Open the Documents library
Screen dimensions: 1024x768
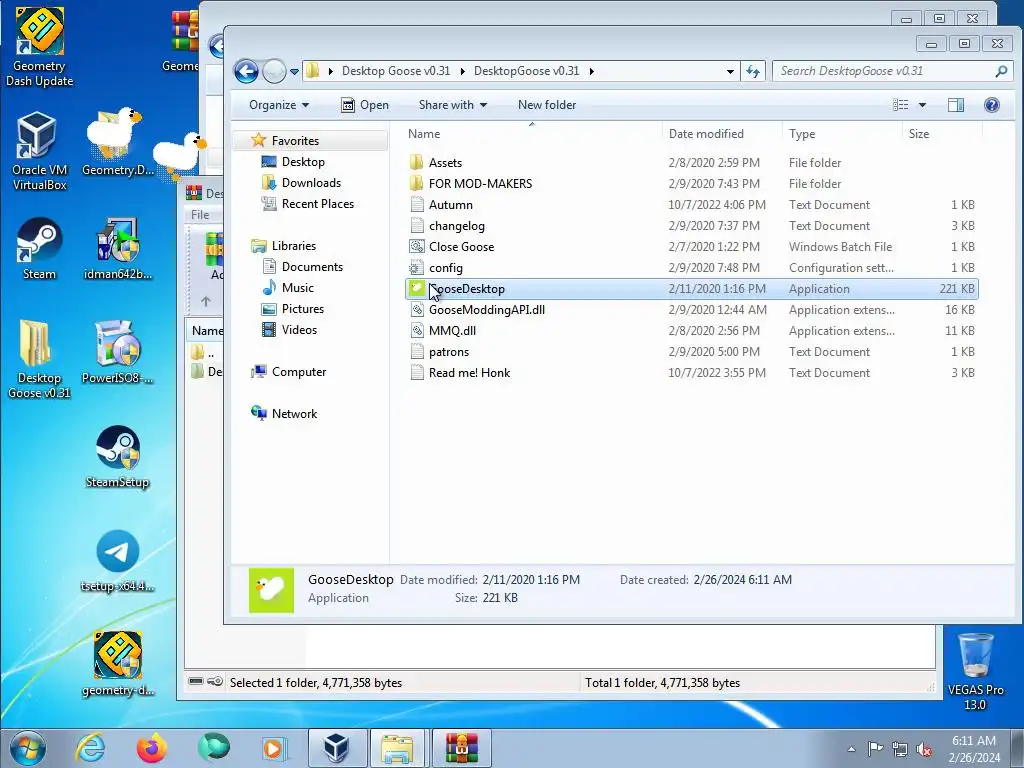(x=312, y=266)
